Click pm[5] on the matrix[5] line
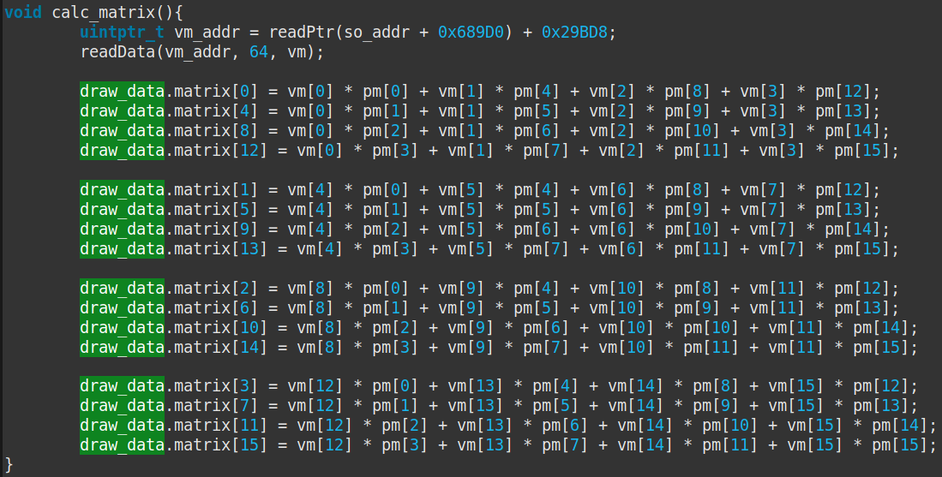The image size is (942, 477). 537,209
